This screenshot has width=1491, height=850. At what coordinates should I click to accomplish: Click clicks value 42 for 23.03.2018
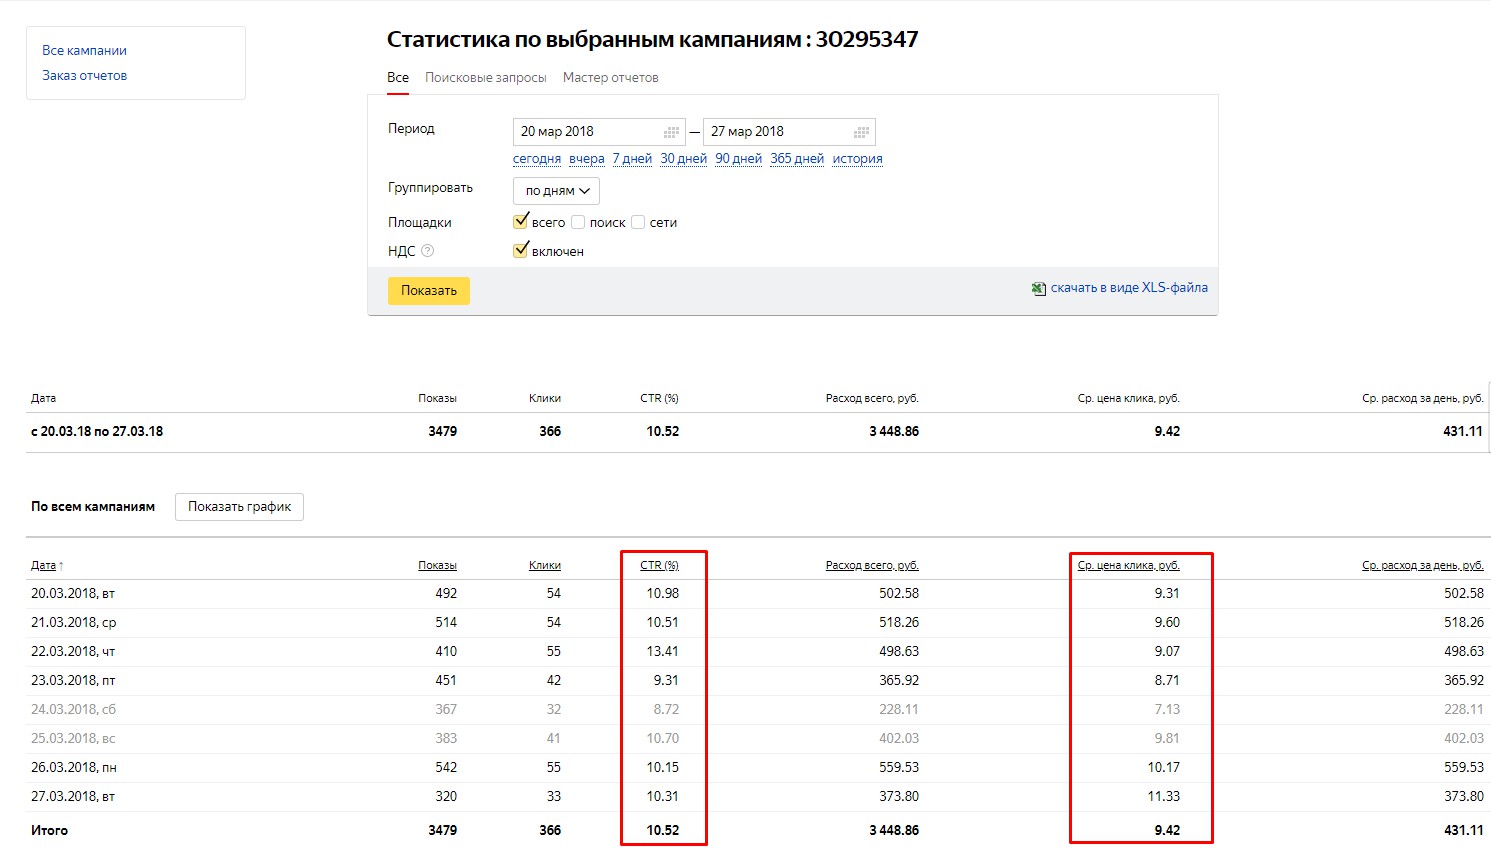coord(553,681)
